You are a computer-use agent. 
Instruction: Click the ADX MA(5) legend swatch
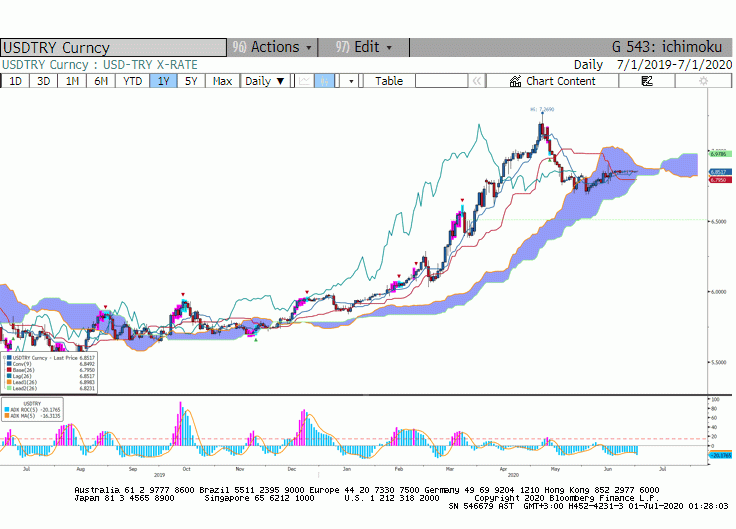tap(7, 415)
